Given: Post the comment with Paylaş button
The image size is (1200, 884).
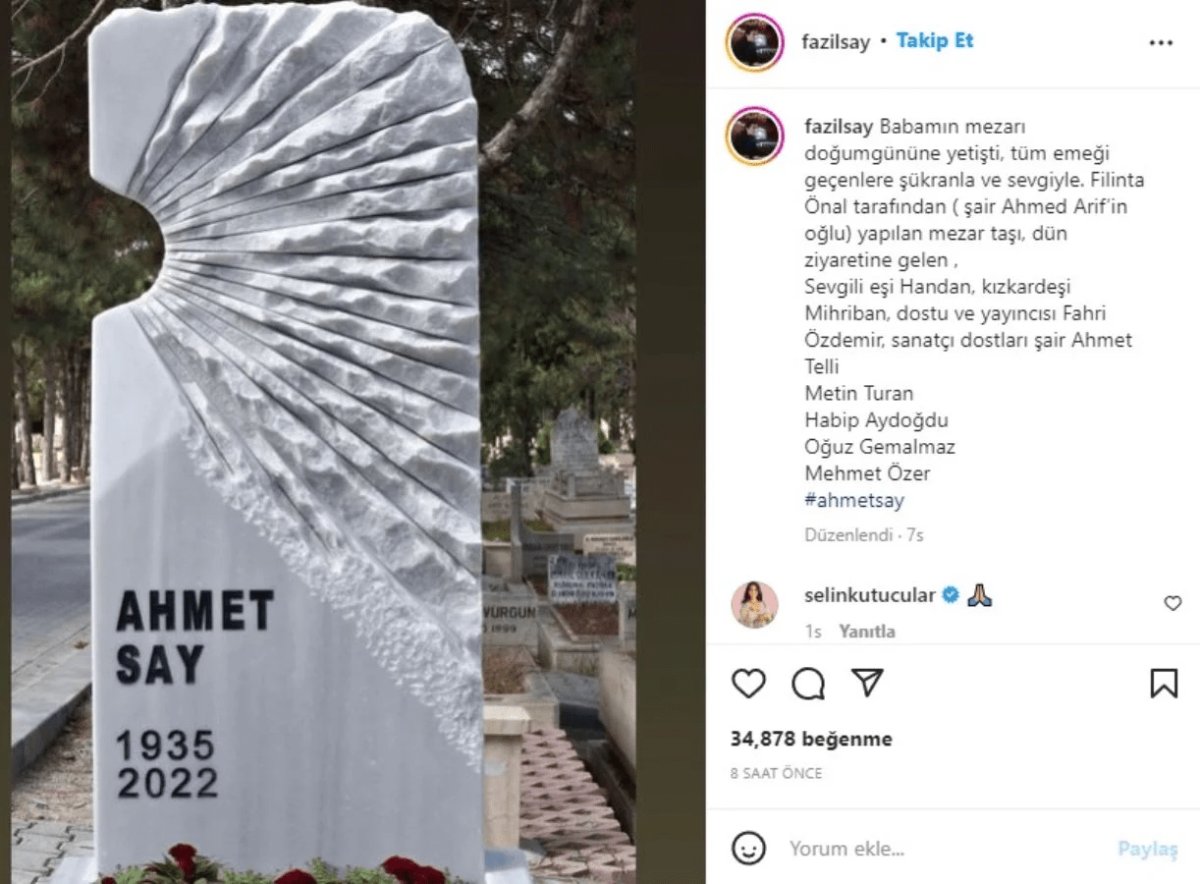Looking at the screenshot, I should click(1148, 849).
